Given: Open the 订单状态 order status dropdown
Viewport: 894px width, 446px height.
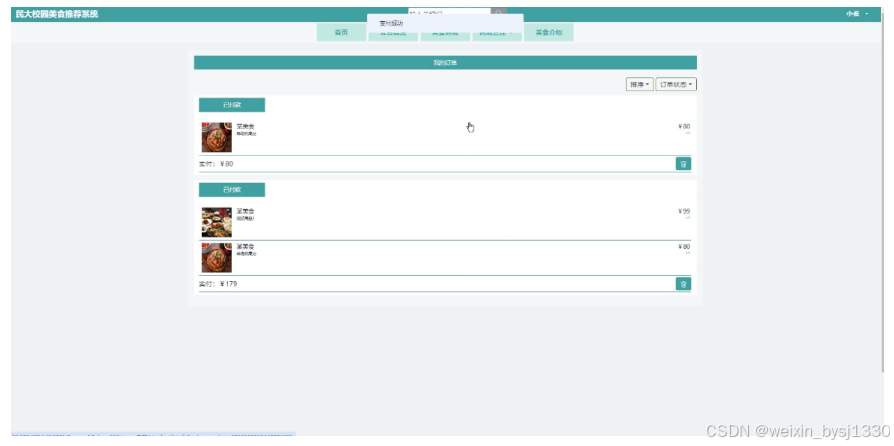Looking at the screenshot, I should click(676, 84).
